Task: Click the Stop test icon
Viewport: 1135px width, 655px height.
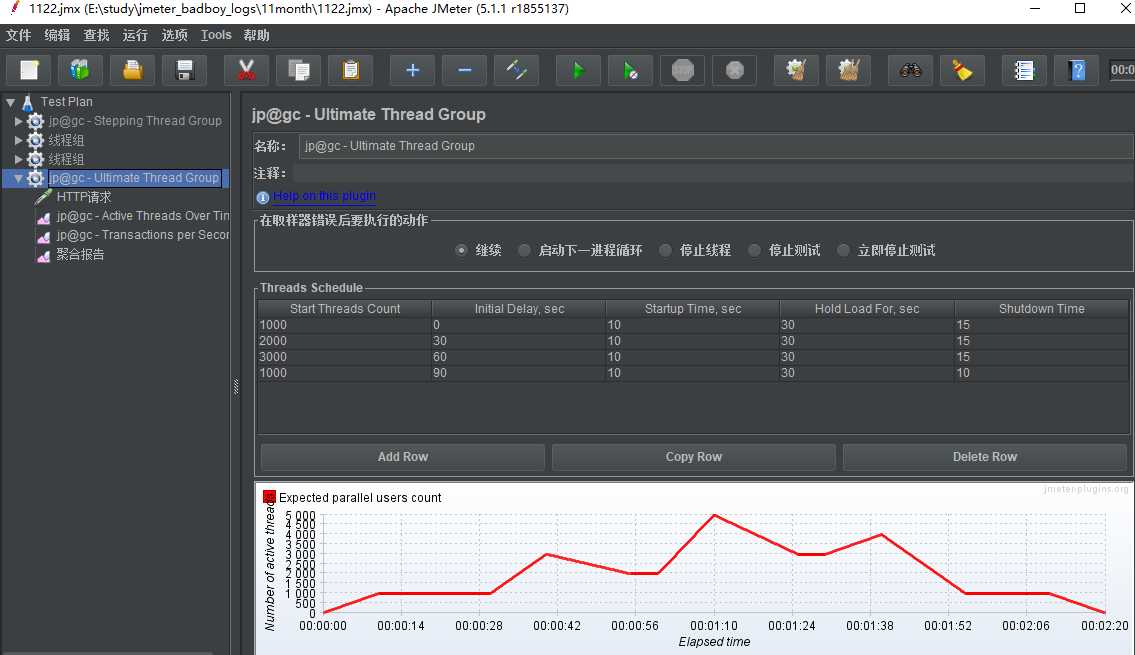Action: (x=682, y=70)
